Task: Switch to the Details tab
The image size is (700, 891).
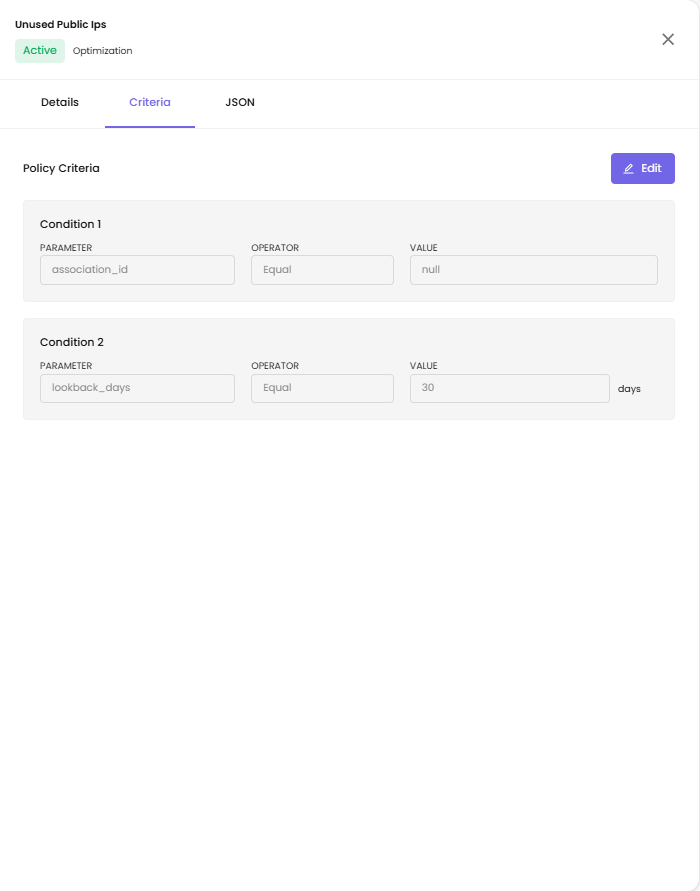Action: click(x=60, y=102)
